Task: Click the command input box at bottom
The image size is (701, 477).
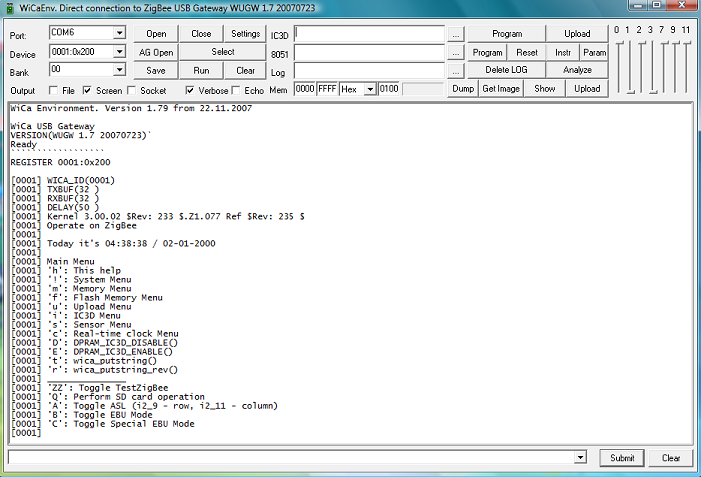Action: click(291, 457)
